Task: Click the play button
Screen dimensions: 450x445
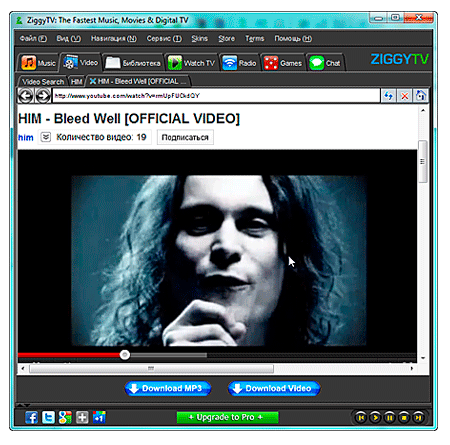Action: coord(375,417)
